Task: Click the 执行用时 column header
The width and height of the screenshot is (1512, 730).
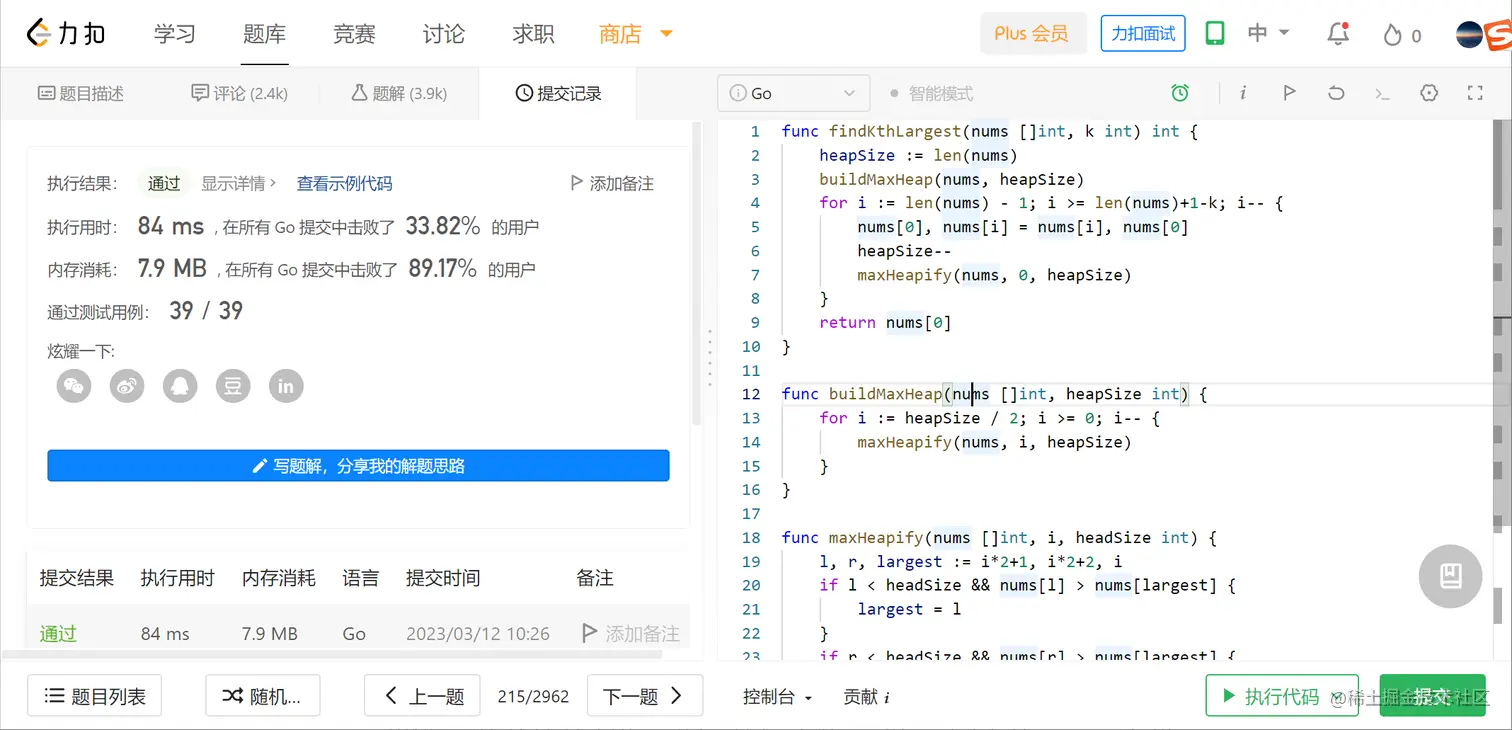Action: point(177,578)
